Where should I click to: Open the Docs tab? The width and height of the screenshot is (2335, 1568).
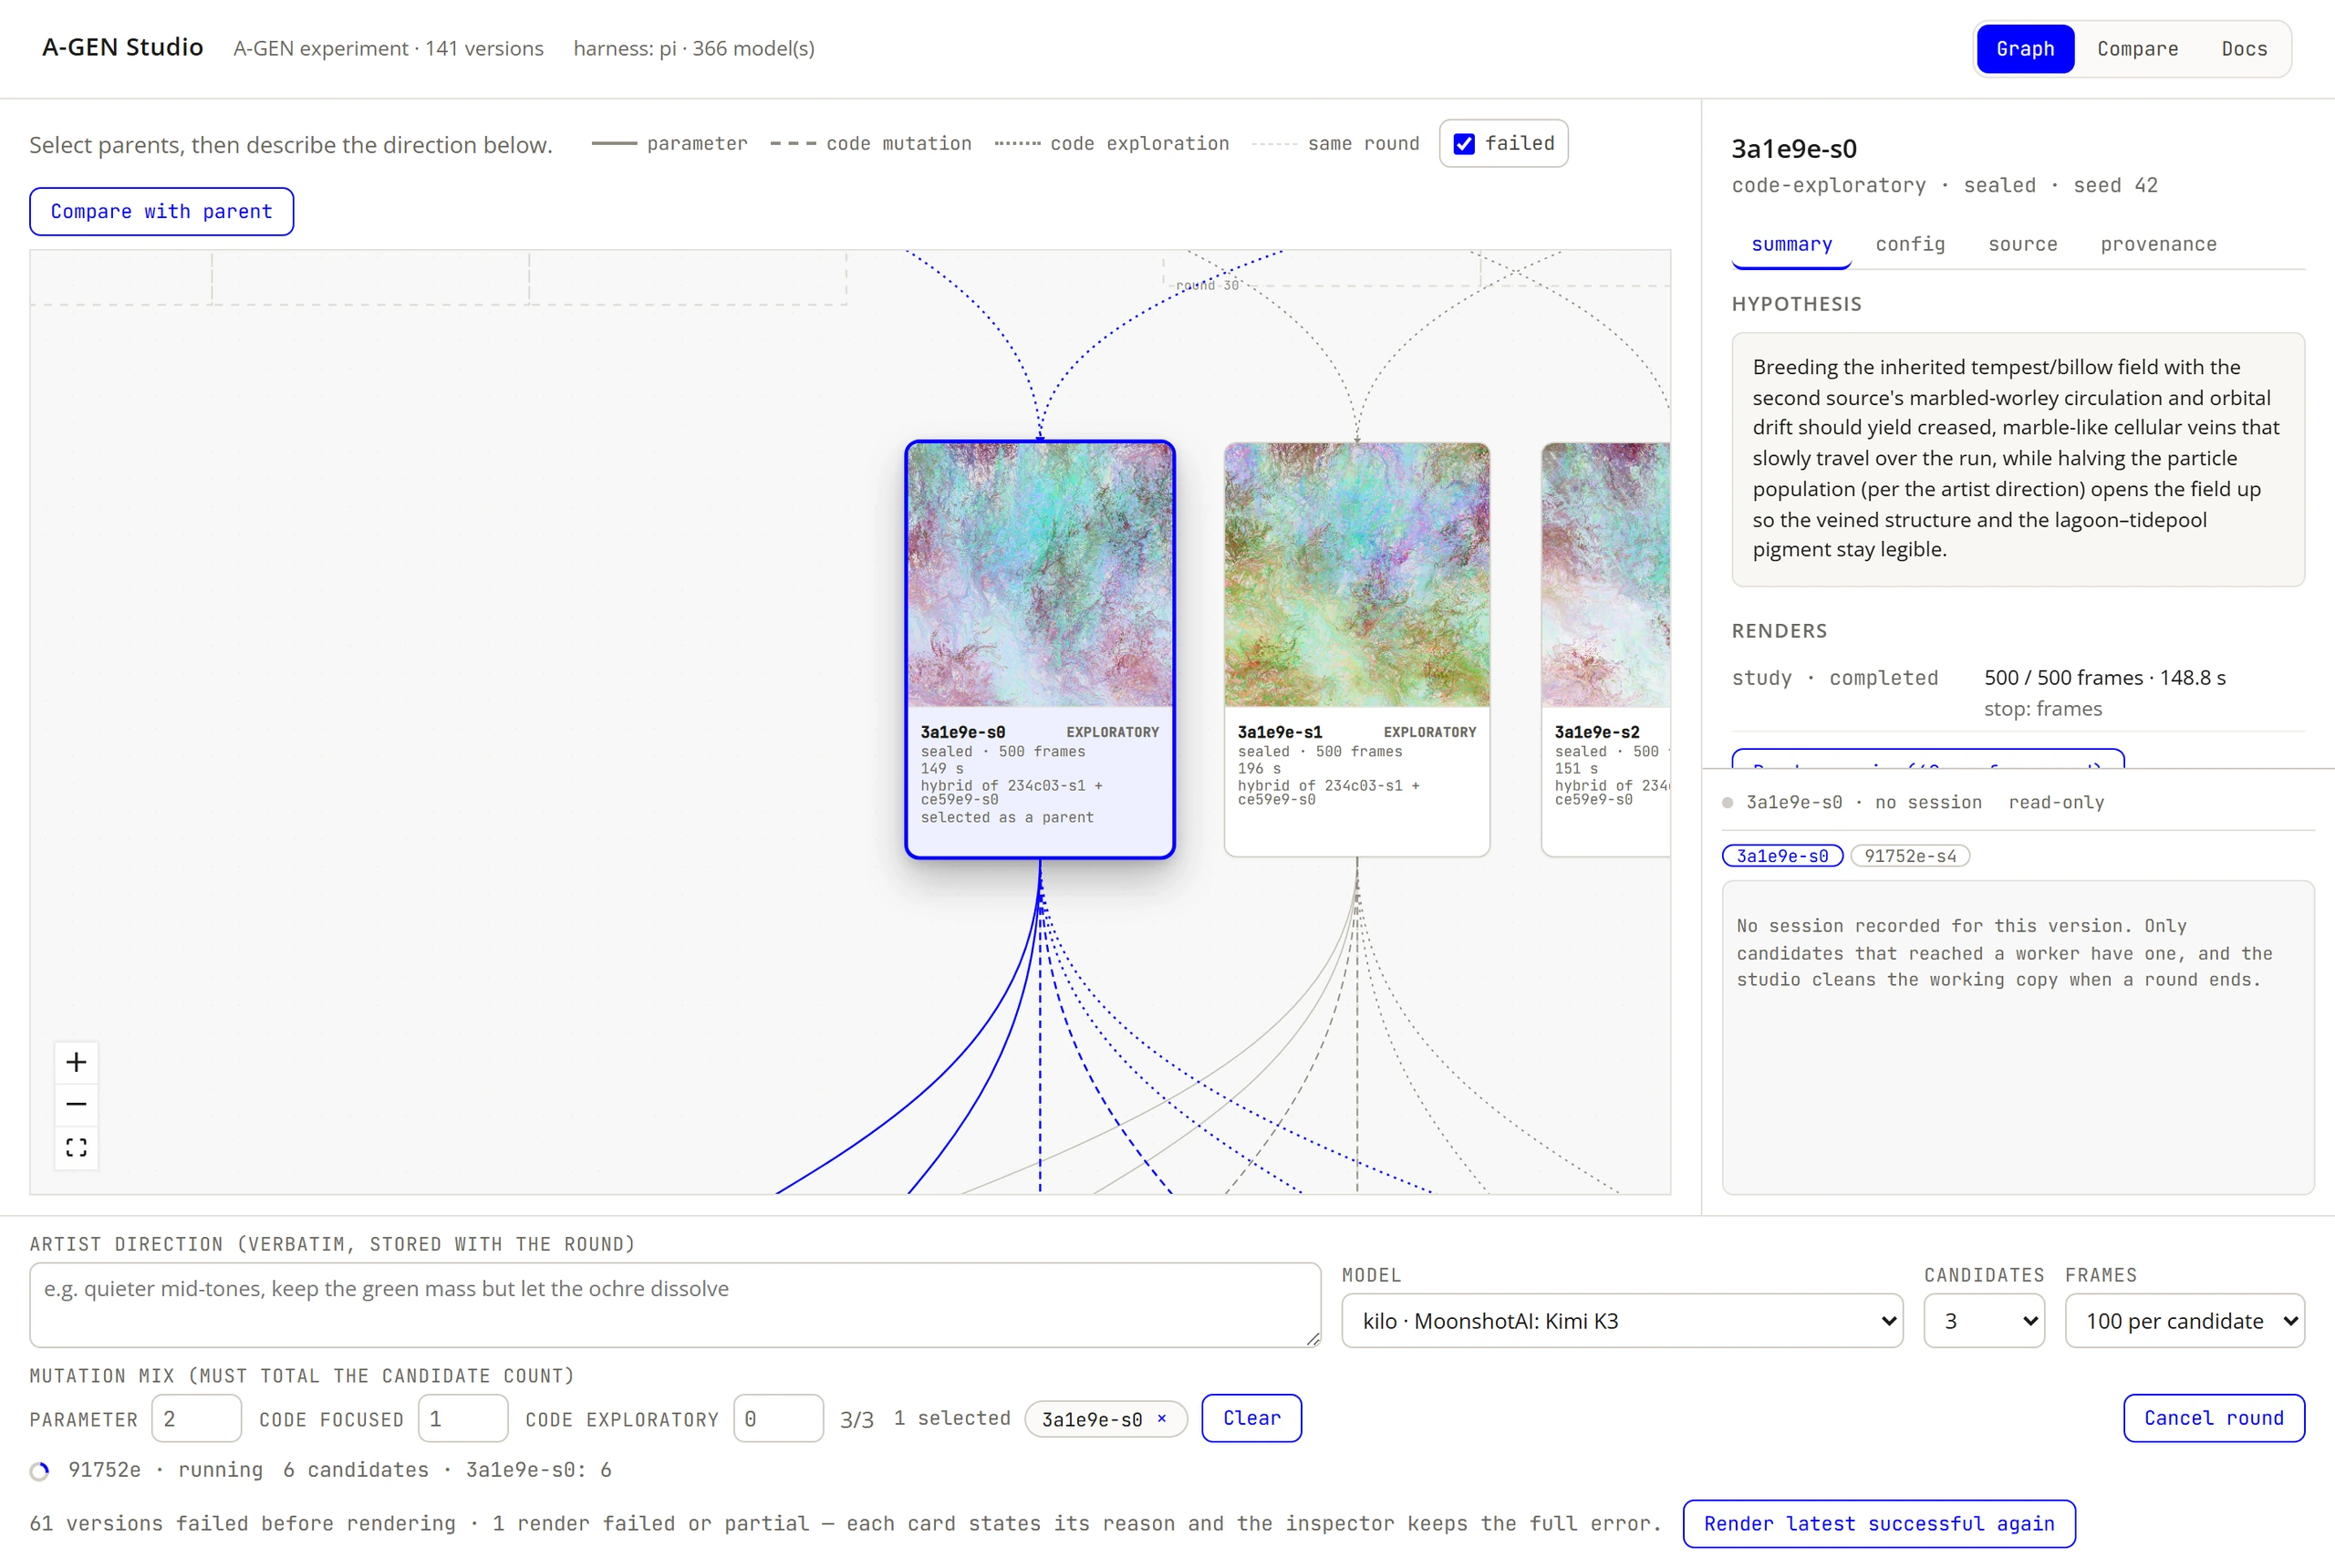pyautogui.click(x=2244, y=49)
